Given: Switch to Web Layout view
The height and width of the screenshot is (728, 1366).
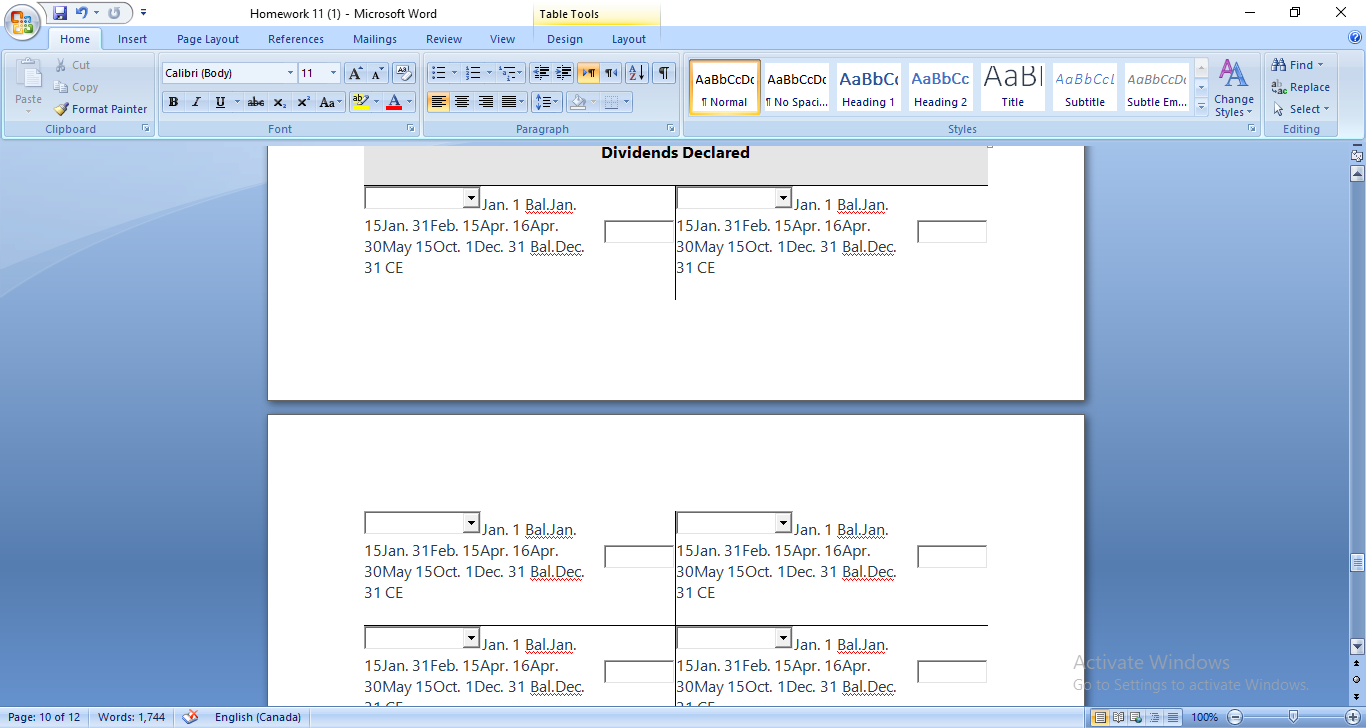Looking at the screenshot, I should click(x=1136, y=717).
